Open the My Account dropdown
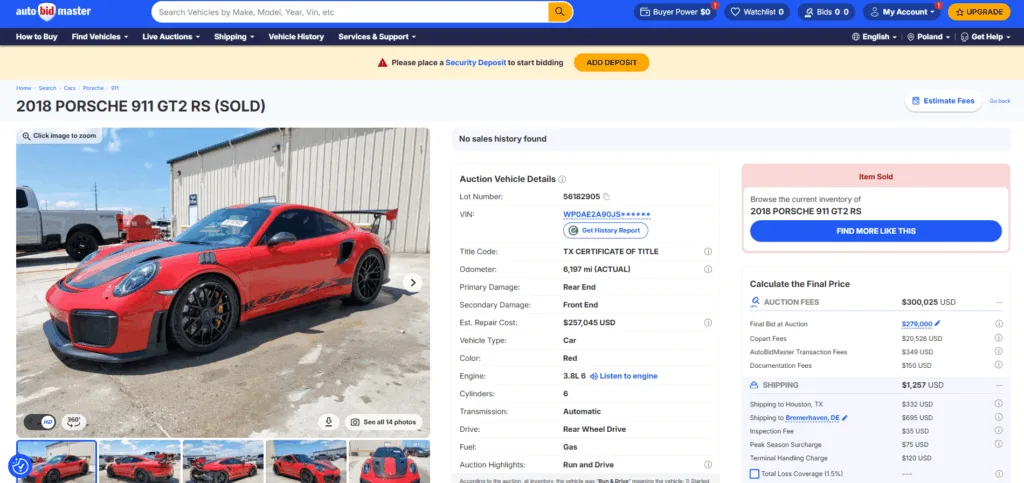 pyautogui.click(x=903, y=12)
